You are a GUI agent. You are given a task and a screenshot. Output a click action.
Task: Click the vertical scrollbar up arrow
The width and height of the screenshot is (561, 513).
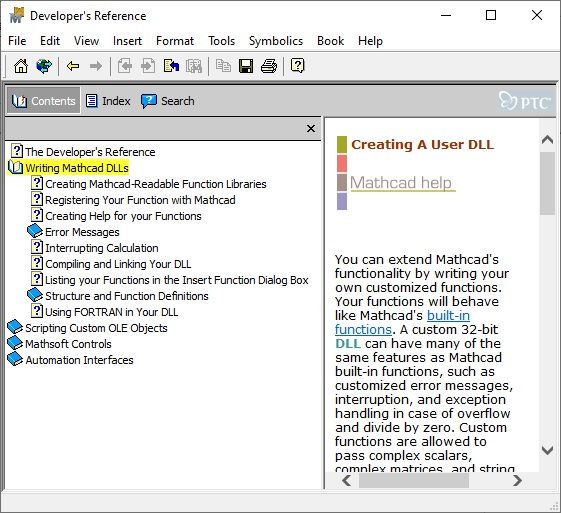(x=547, y=140)
